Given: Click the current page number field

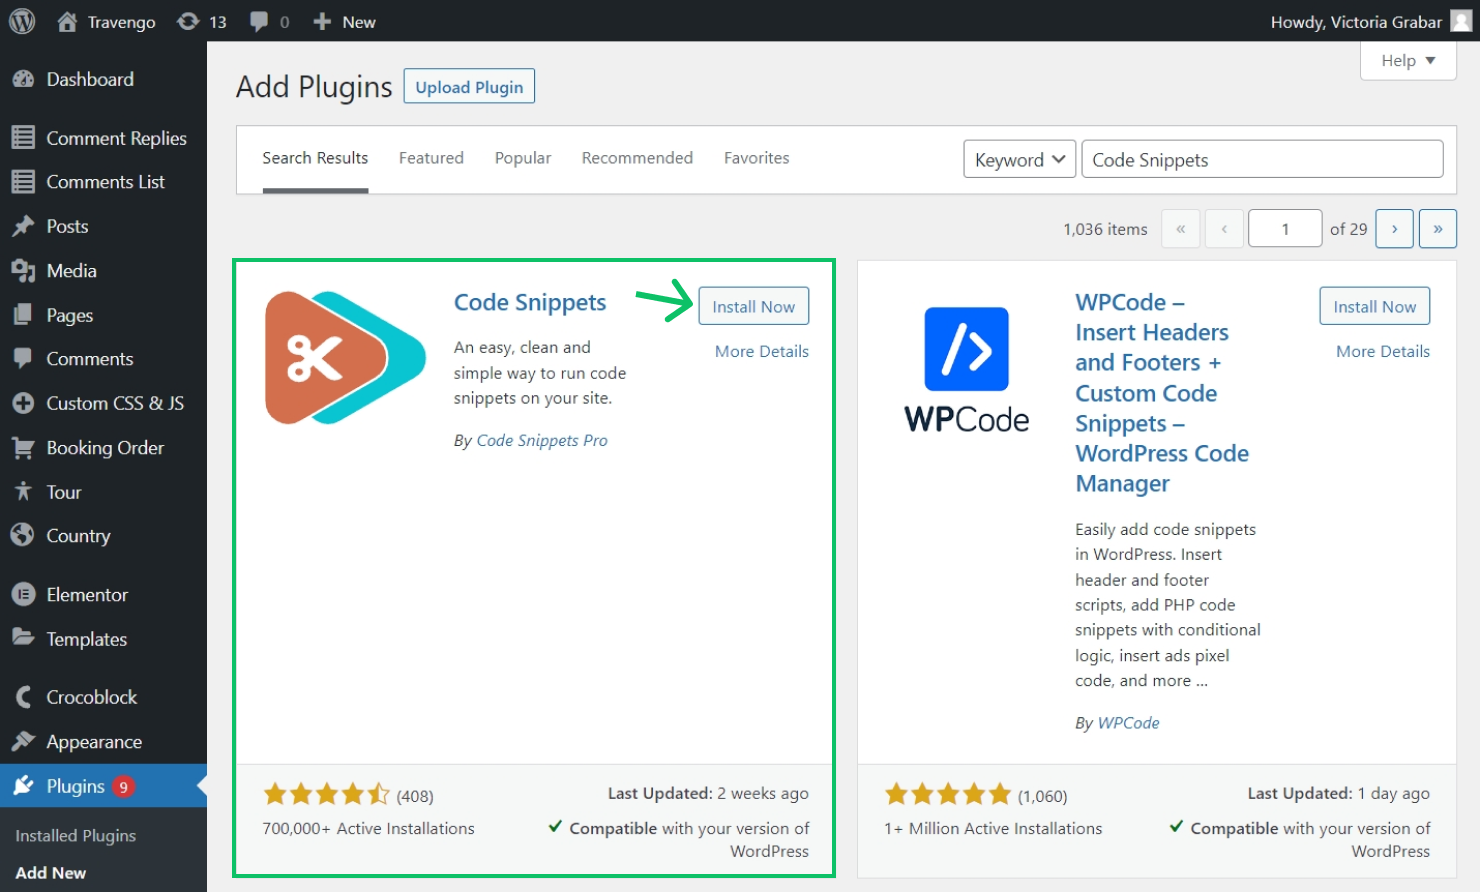Looking at the screenshot, I should click(1286, 228).
